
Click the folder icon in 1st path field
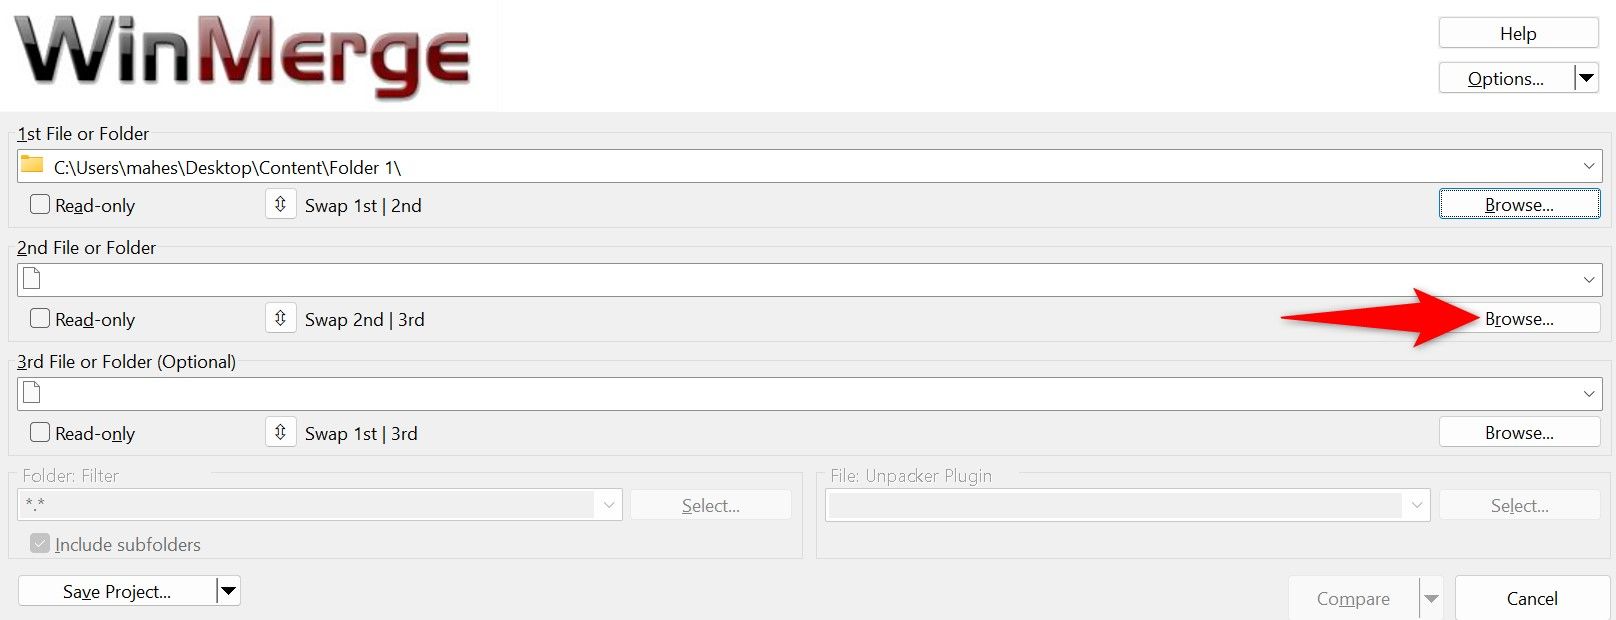[x=33, y=165]
